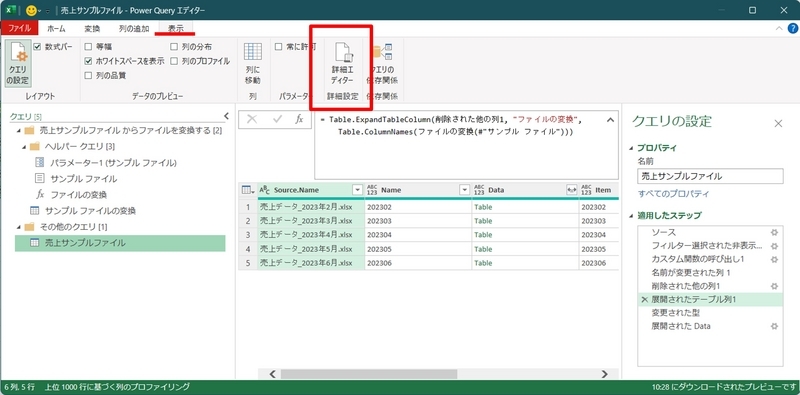
Task: Open gear for フィルター選択された非表示 step
Action: [x=774, y=246]
